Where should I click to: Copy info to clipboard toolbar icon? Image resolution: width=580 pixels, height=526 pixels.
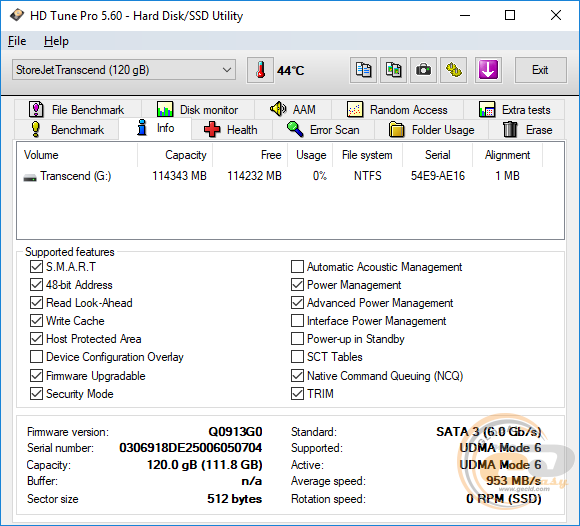pyautogui.click(x=363, y=70)
